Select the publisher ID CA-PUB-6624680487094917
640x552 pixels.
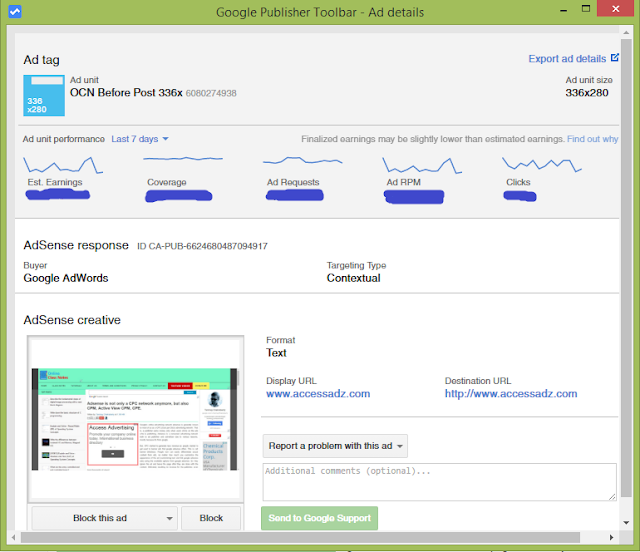click(208, 246)
